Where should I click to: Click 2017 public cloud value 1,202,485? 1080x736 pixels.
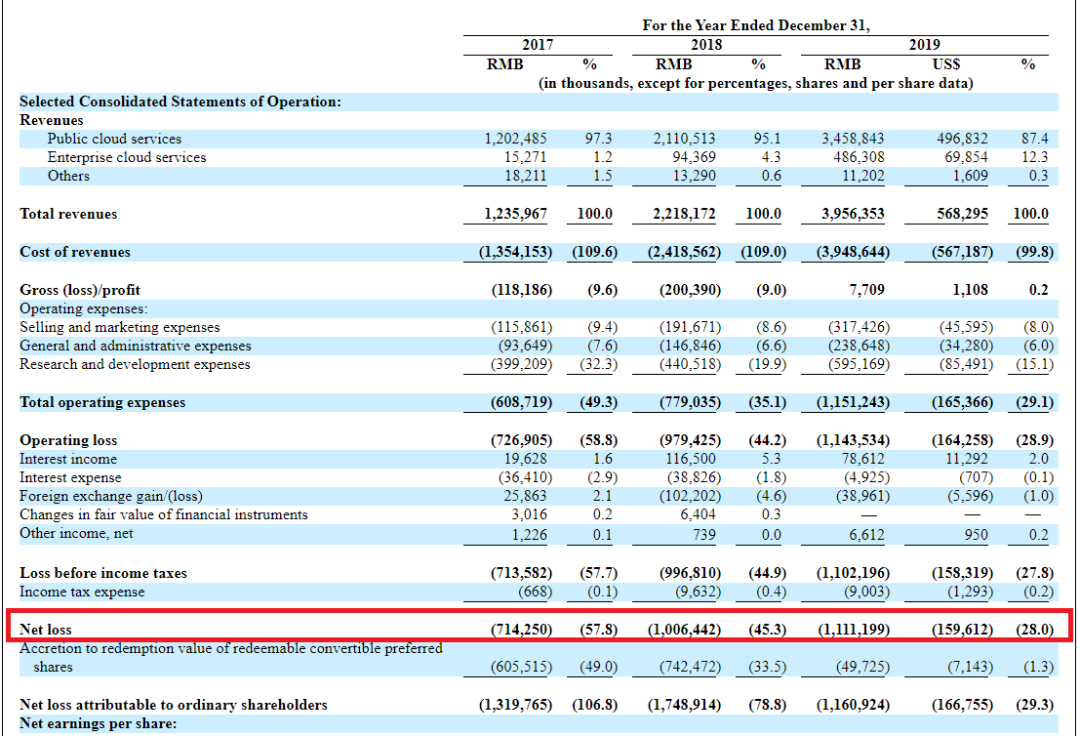click(516, 139)
